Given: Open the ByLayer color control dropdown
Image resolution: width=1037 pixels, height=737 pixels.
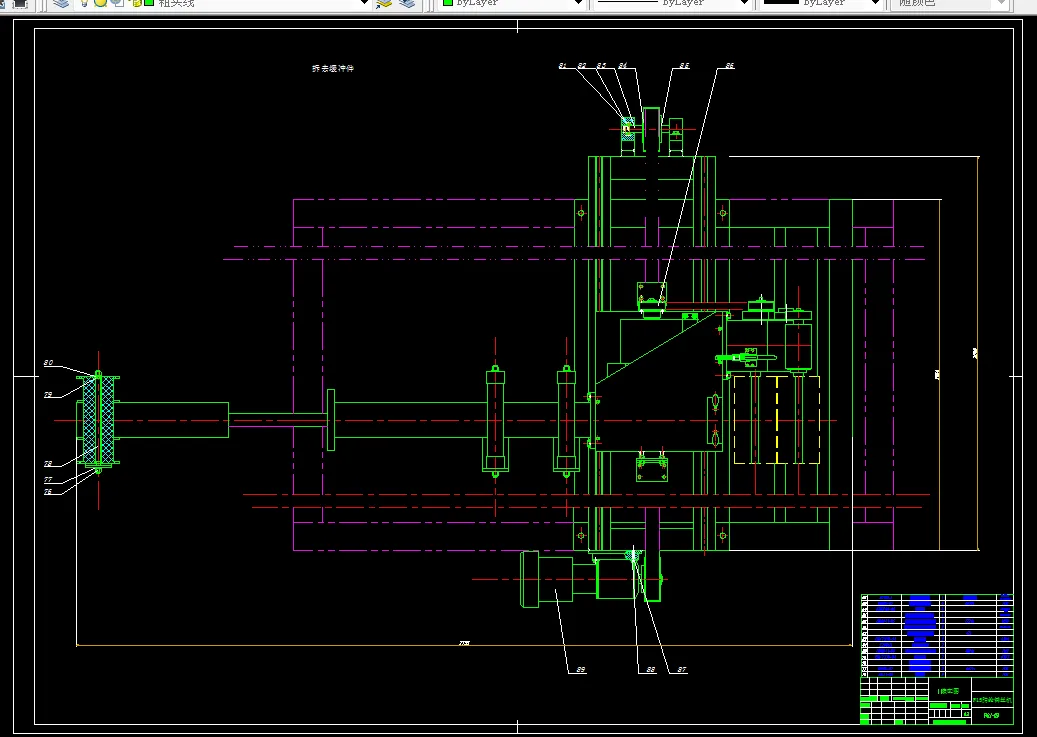Looking at the screenshot, I should (578, 3).
